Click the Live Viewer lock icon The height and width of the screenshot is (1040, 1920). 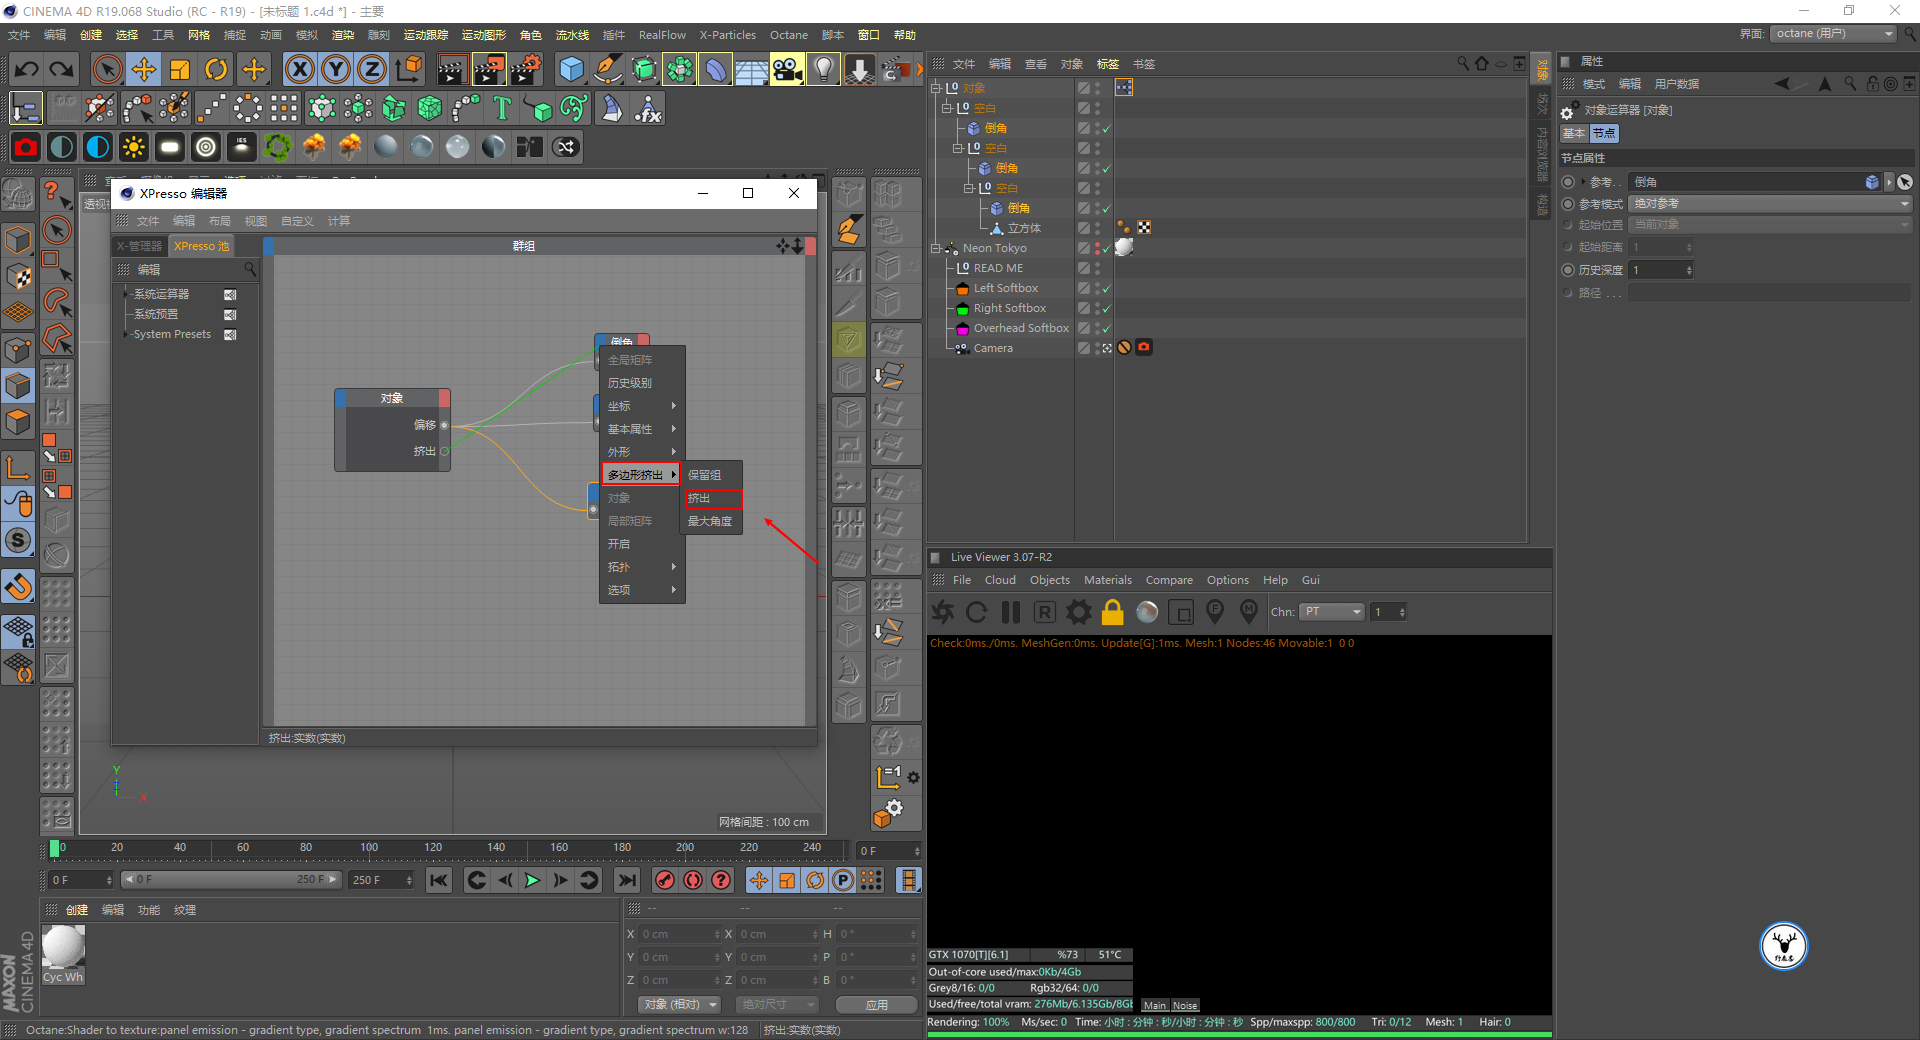point(1112,611)
